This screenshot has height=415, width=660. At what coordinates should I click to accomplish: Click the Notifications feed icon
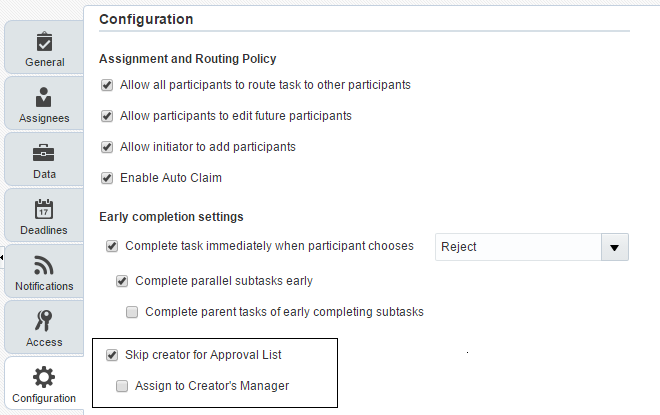44,265
